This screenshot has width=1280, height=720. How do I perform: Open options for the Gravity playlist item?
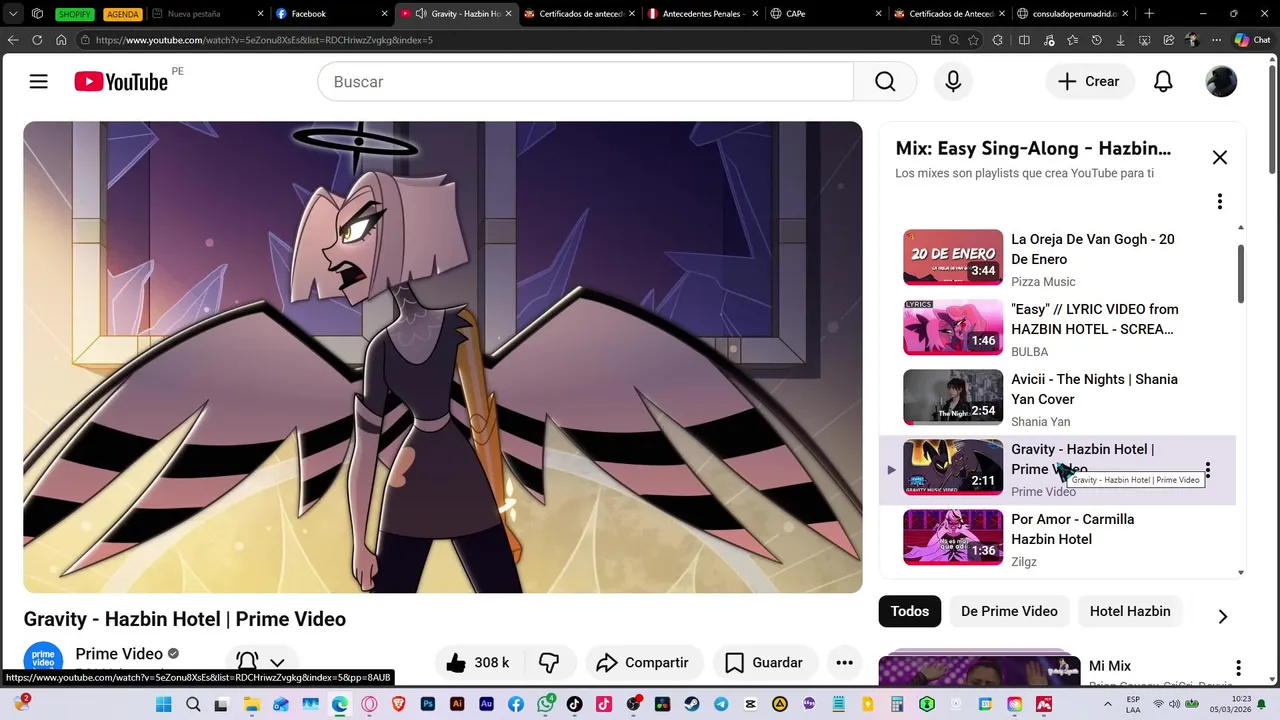pyautogui.click(x=1208, y=469)
